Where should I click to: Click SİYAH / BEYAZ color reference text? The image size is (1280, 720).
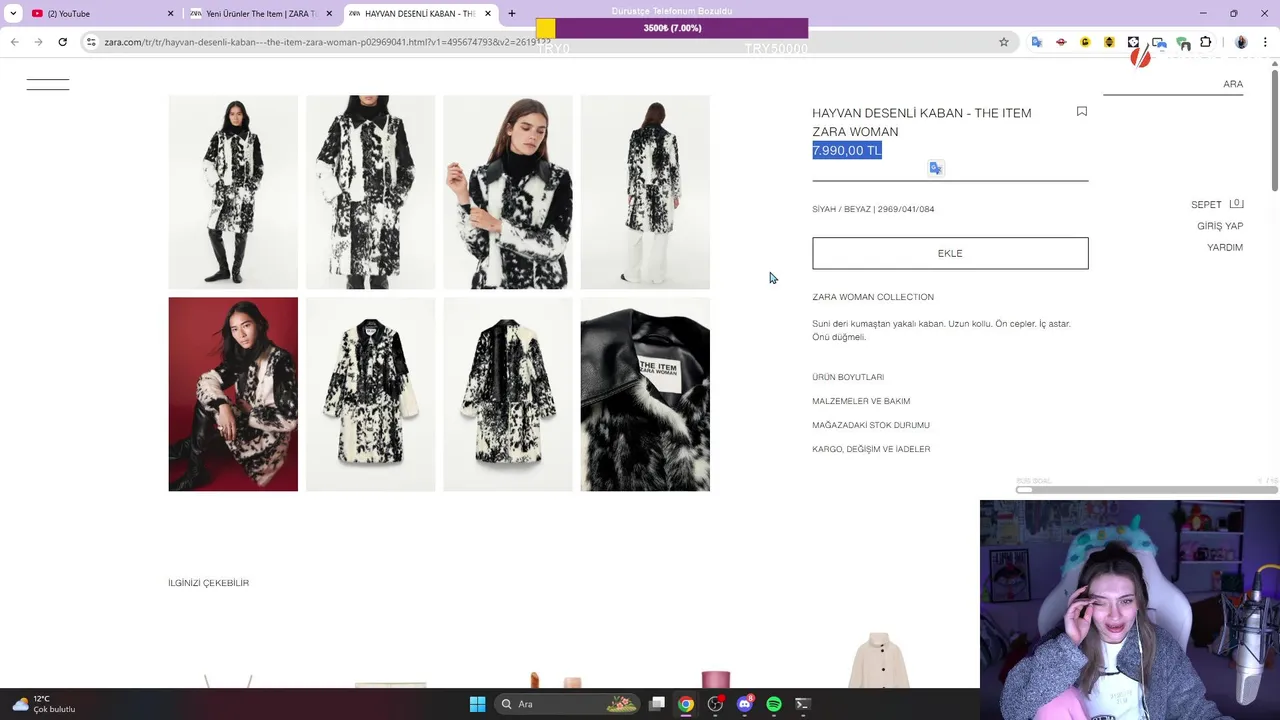point(873,209)
